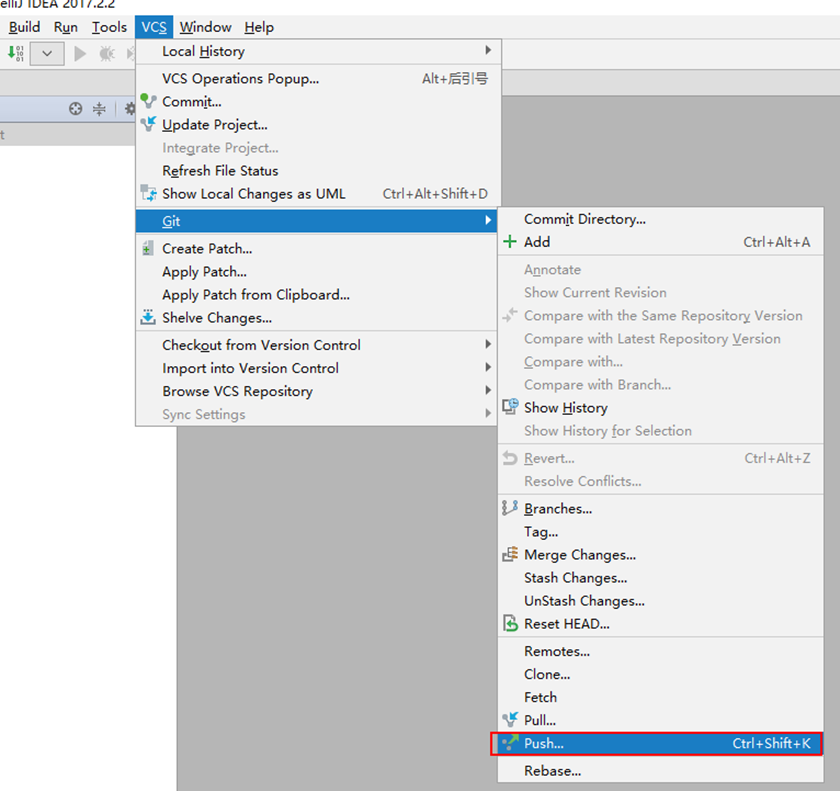Choose Apply Patch...
This screenshot has width=840, height=791.
tap(318, 272)
